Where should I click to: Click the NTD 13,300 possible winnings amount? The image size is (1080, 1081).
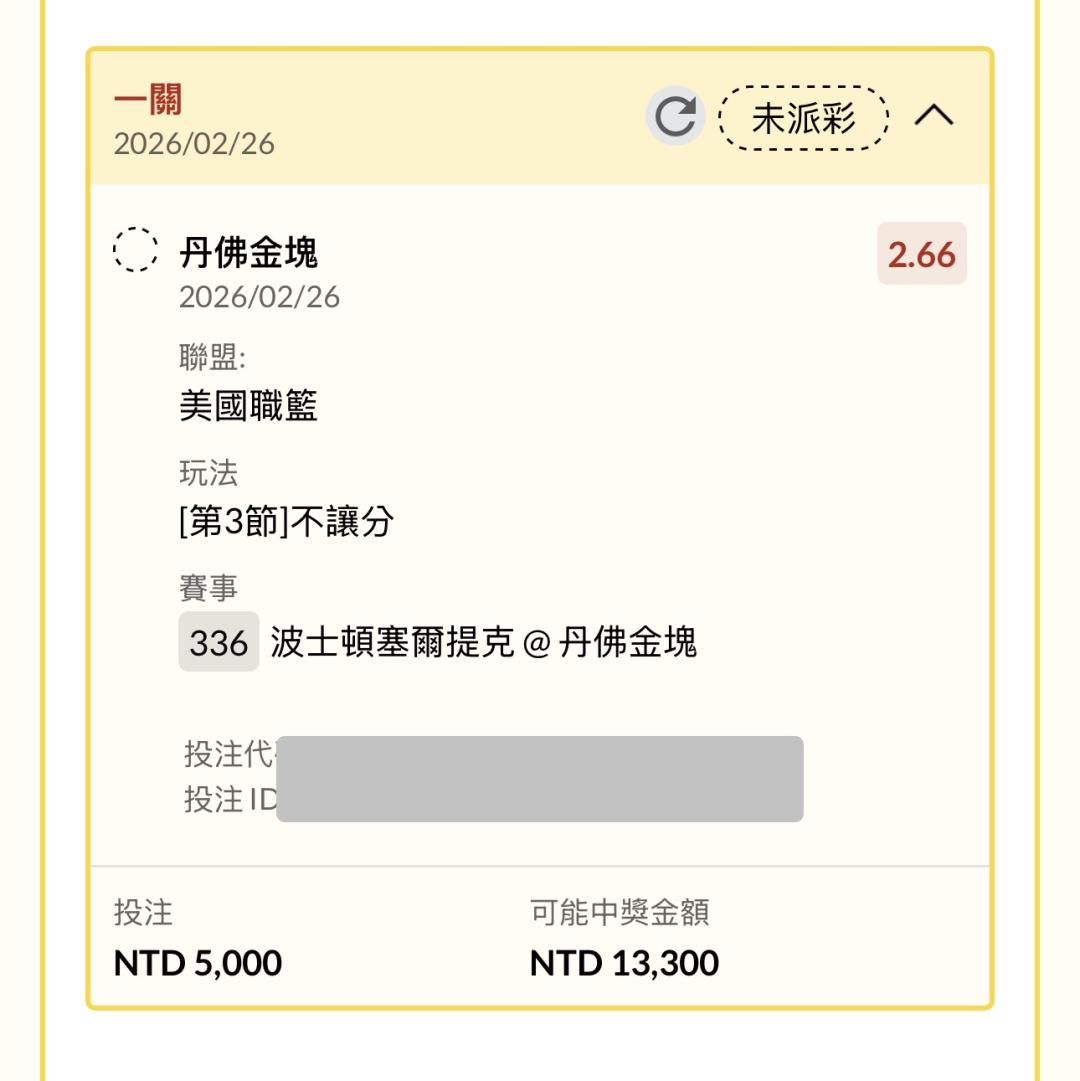coord(624,963)
